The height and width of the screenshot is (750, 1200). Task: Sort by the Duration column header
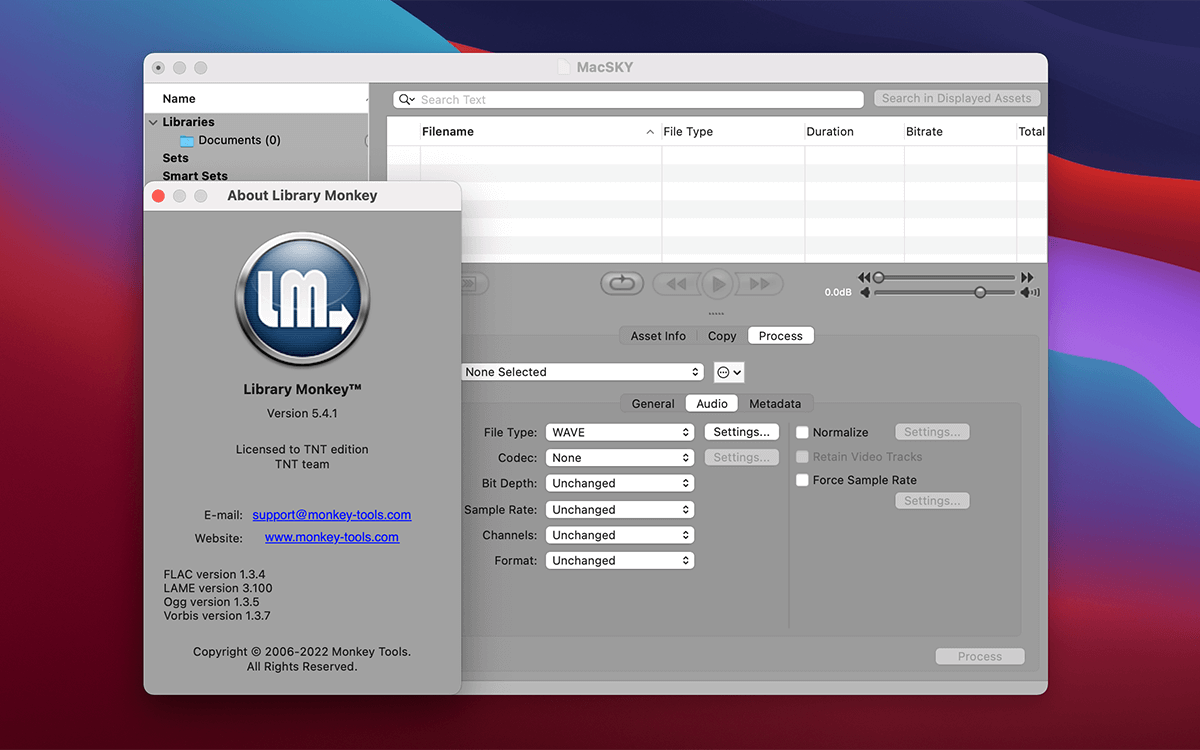click(x=855, y=132)
